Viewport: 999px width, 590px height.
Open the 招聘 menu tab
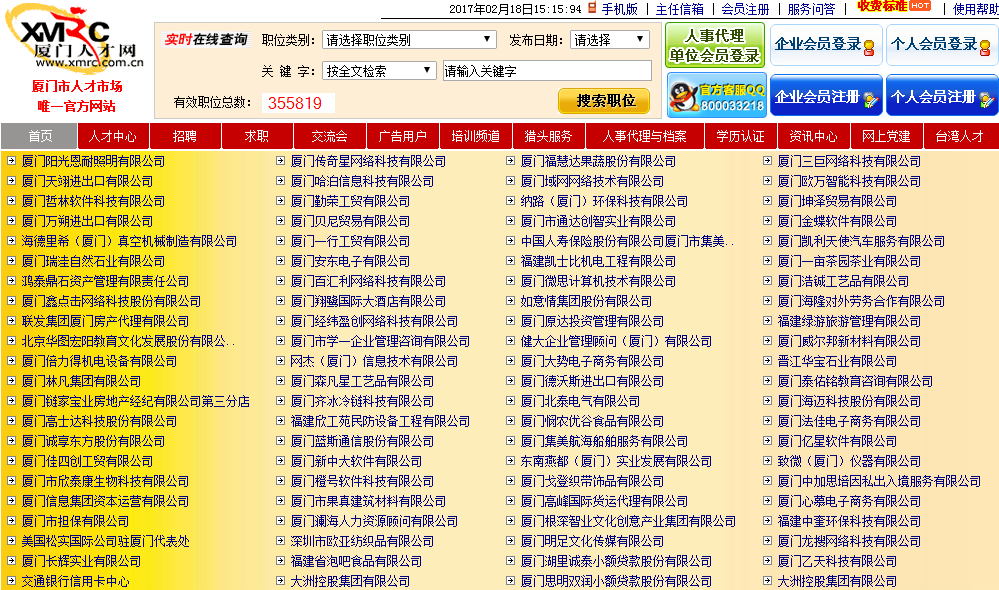185,136
